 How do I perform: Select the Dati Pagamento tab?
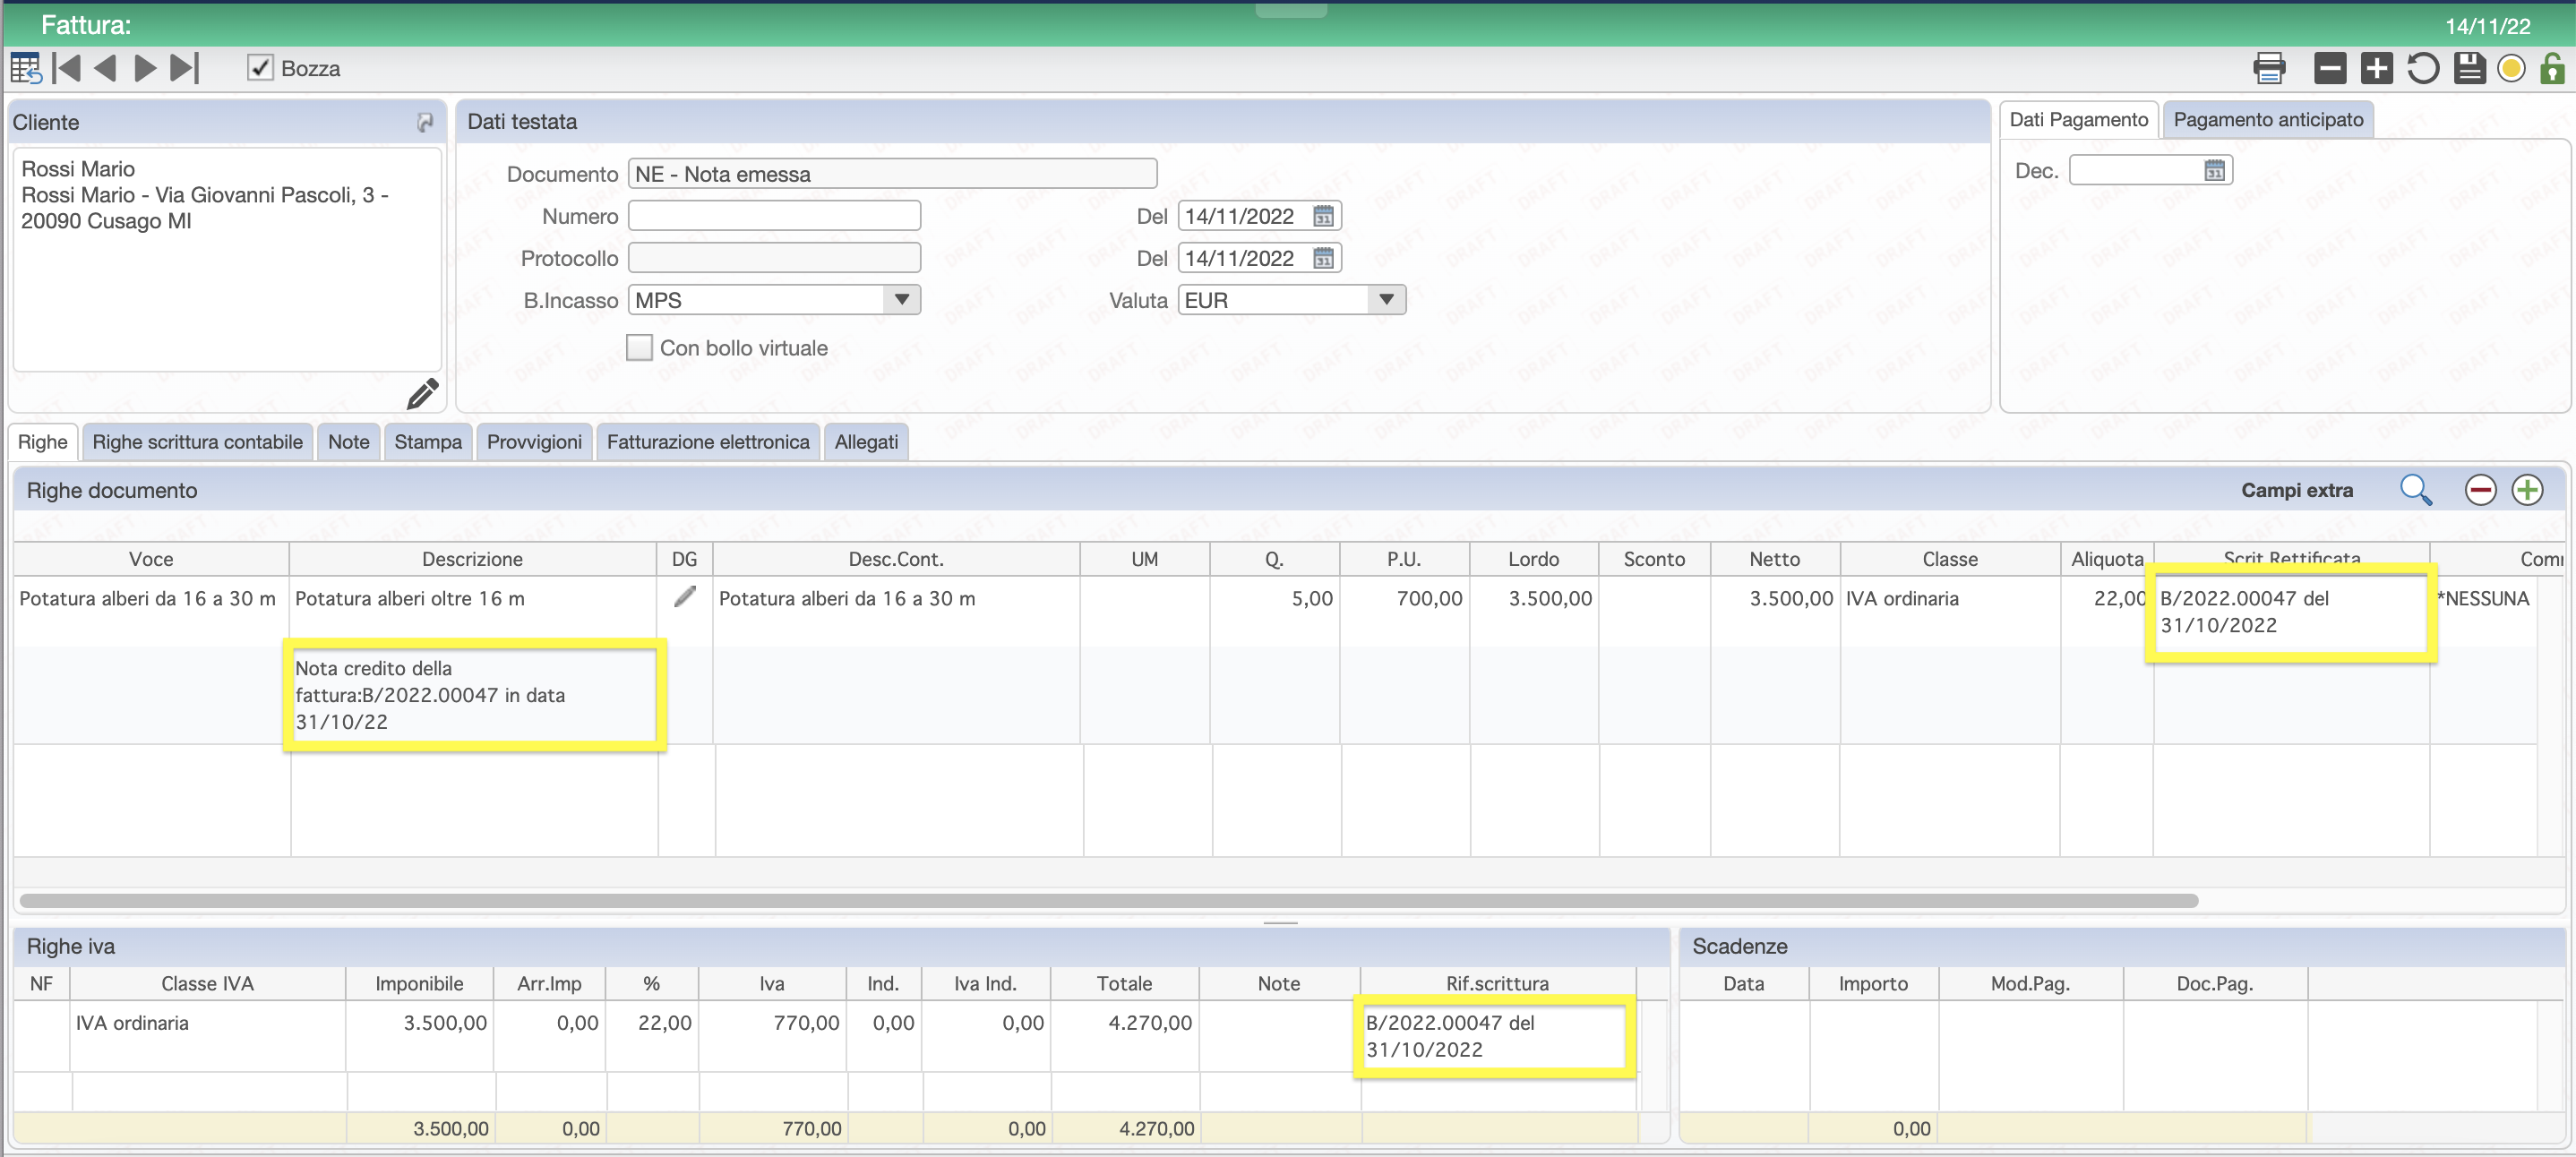click(2078, 120)
